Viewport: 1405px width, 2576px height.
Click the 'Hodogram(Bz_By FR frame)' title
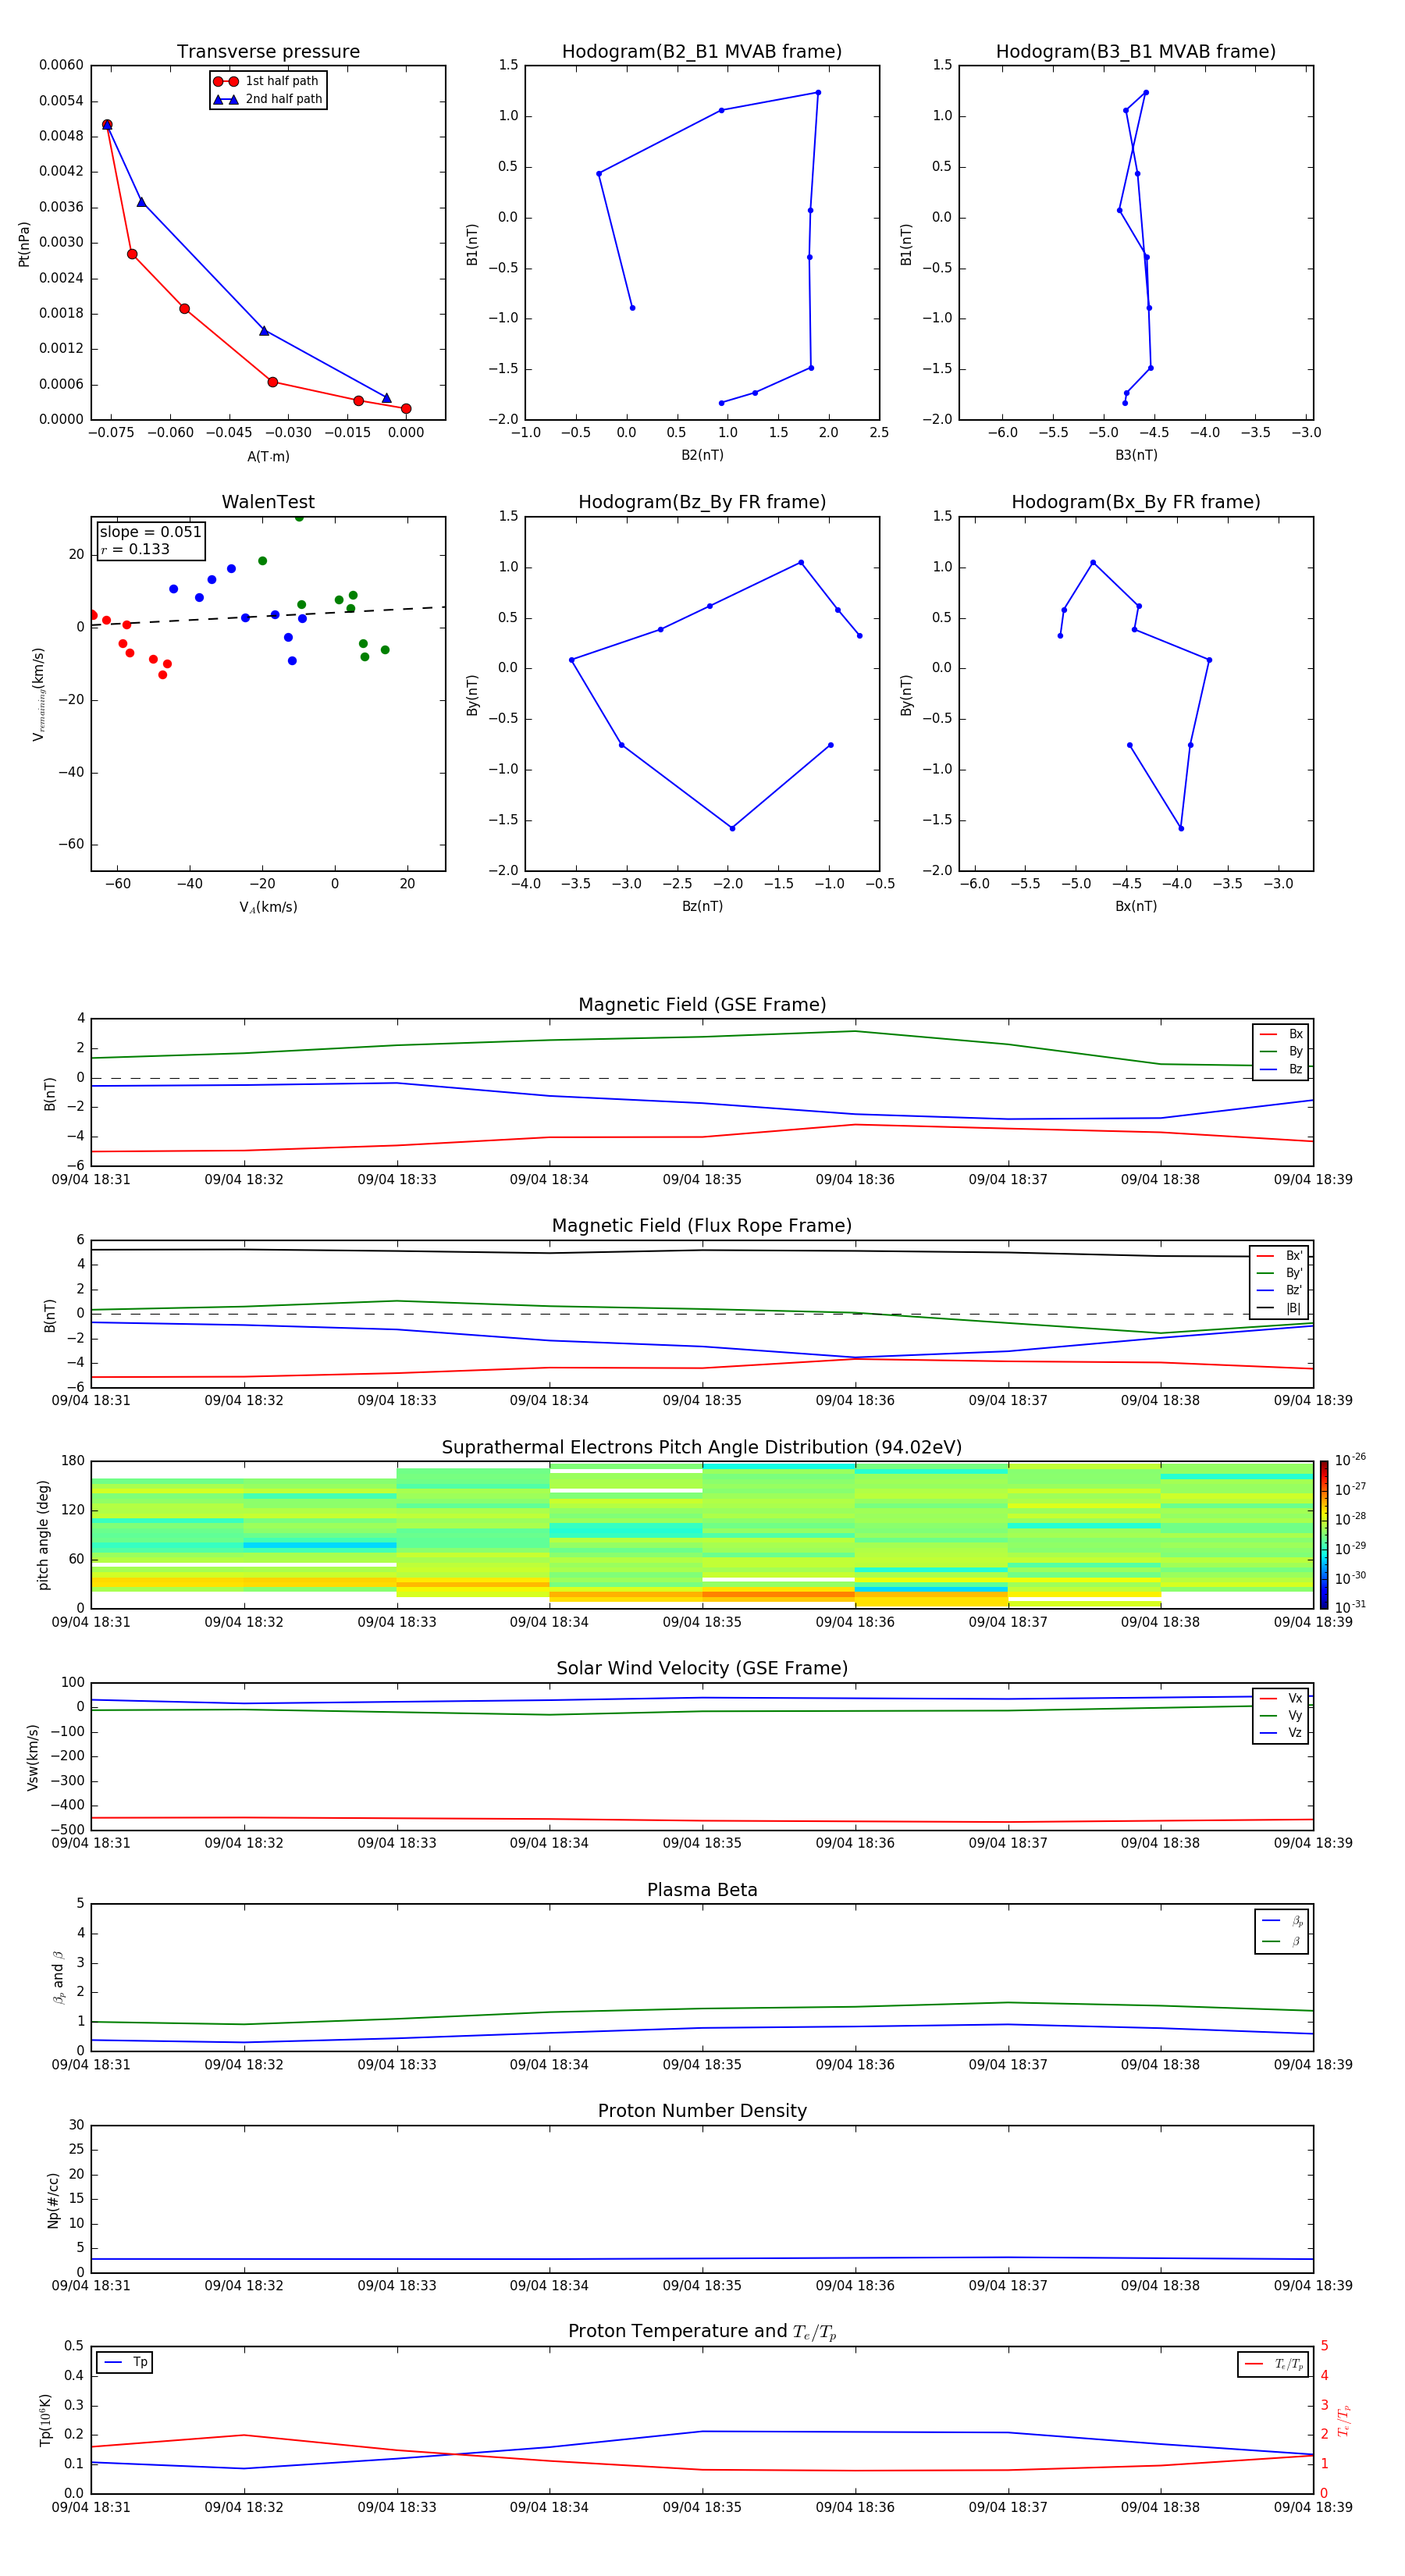[x=702, y=502]
